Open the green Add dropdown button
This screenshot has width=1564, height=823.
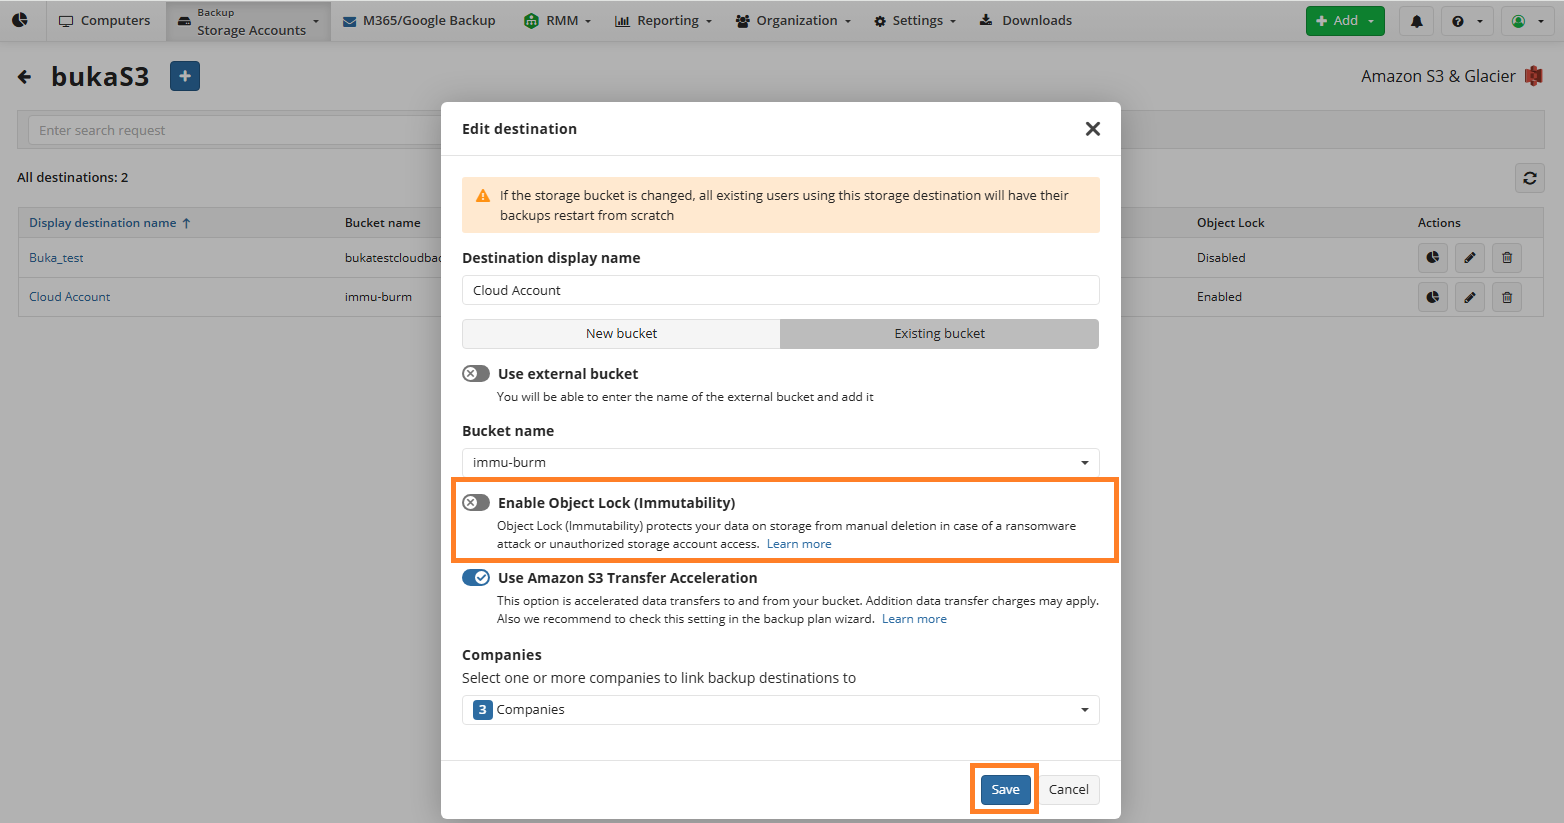(1344, 21)
